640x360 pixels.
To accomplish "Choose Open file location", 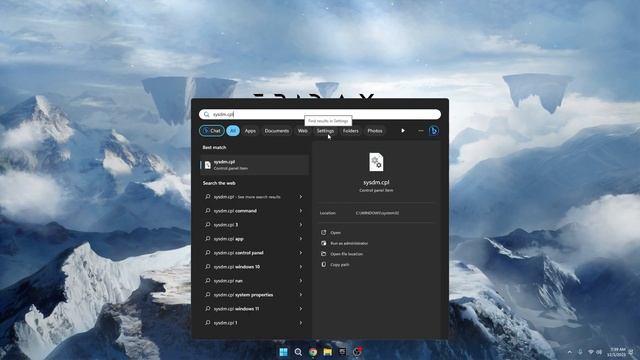I will (x=347, y=254).
